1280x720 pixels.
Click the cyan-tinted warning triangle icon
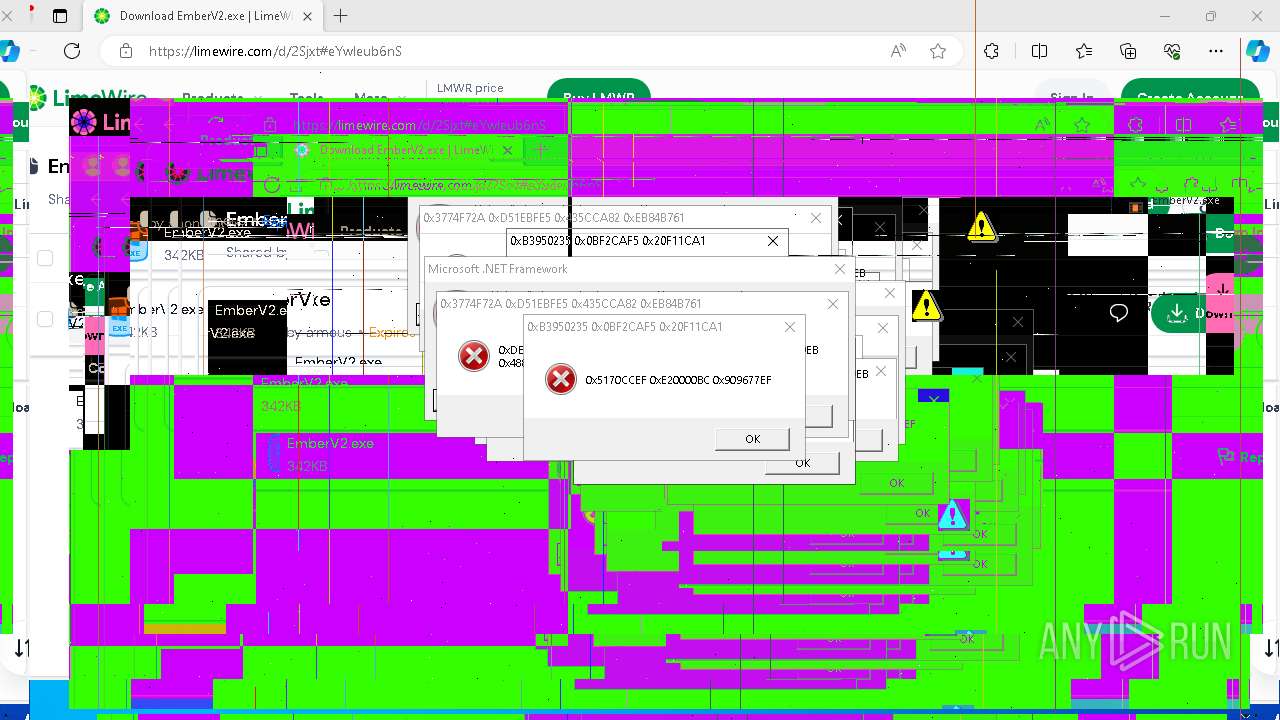953,515
